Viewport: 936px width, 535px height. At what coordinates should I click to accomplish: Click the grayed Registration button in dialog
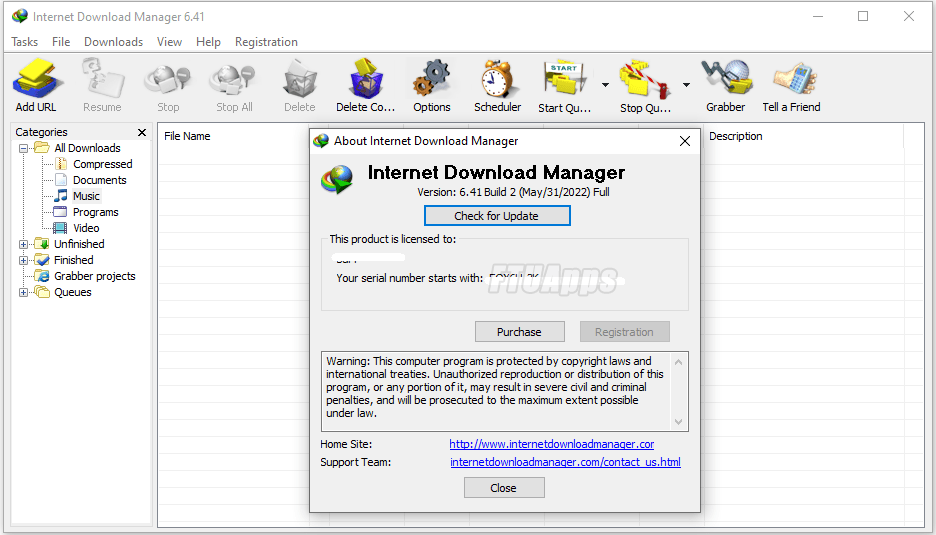tap(624, 331)
